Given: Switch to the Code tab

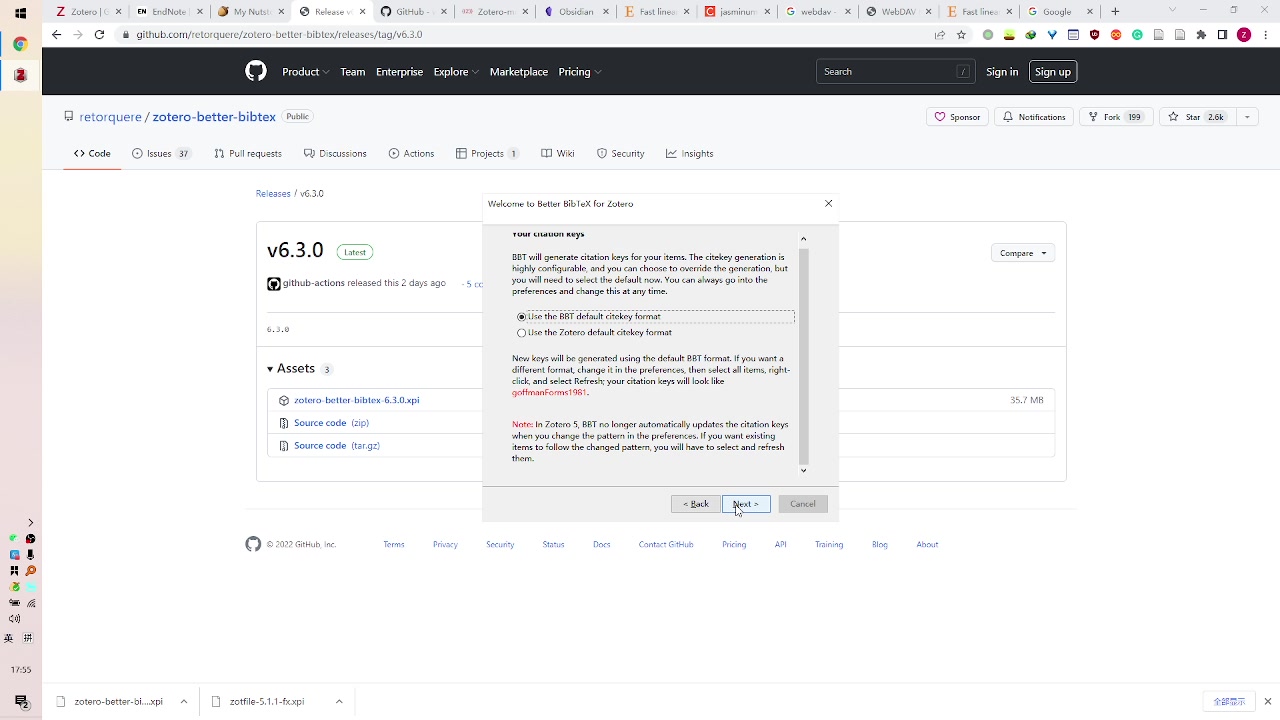Looking at the screenshot, I should point(92,154).
